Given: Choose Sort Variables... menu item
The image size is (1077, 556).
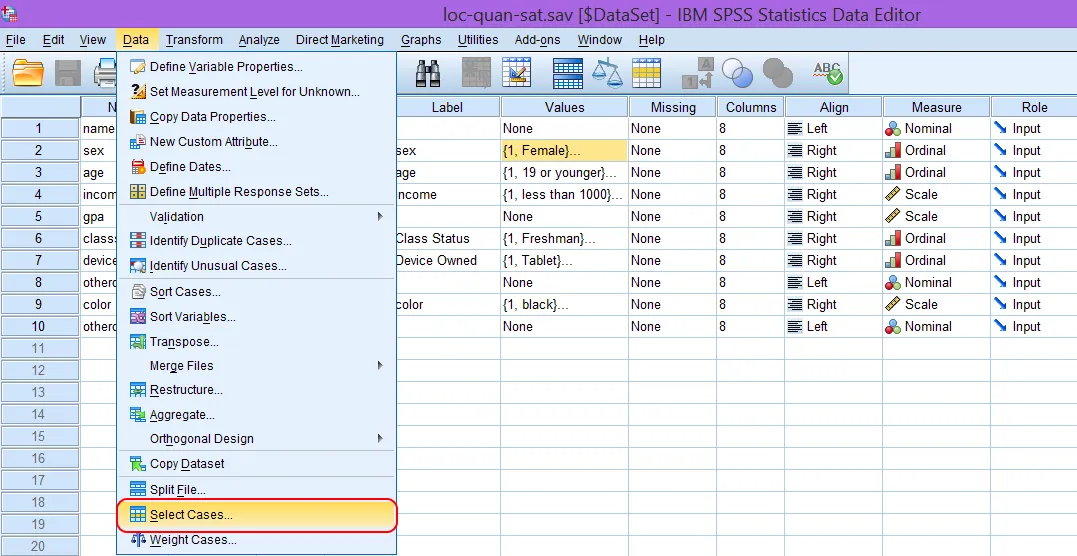Looking at the screenshot, I should [257, 317].
